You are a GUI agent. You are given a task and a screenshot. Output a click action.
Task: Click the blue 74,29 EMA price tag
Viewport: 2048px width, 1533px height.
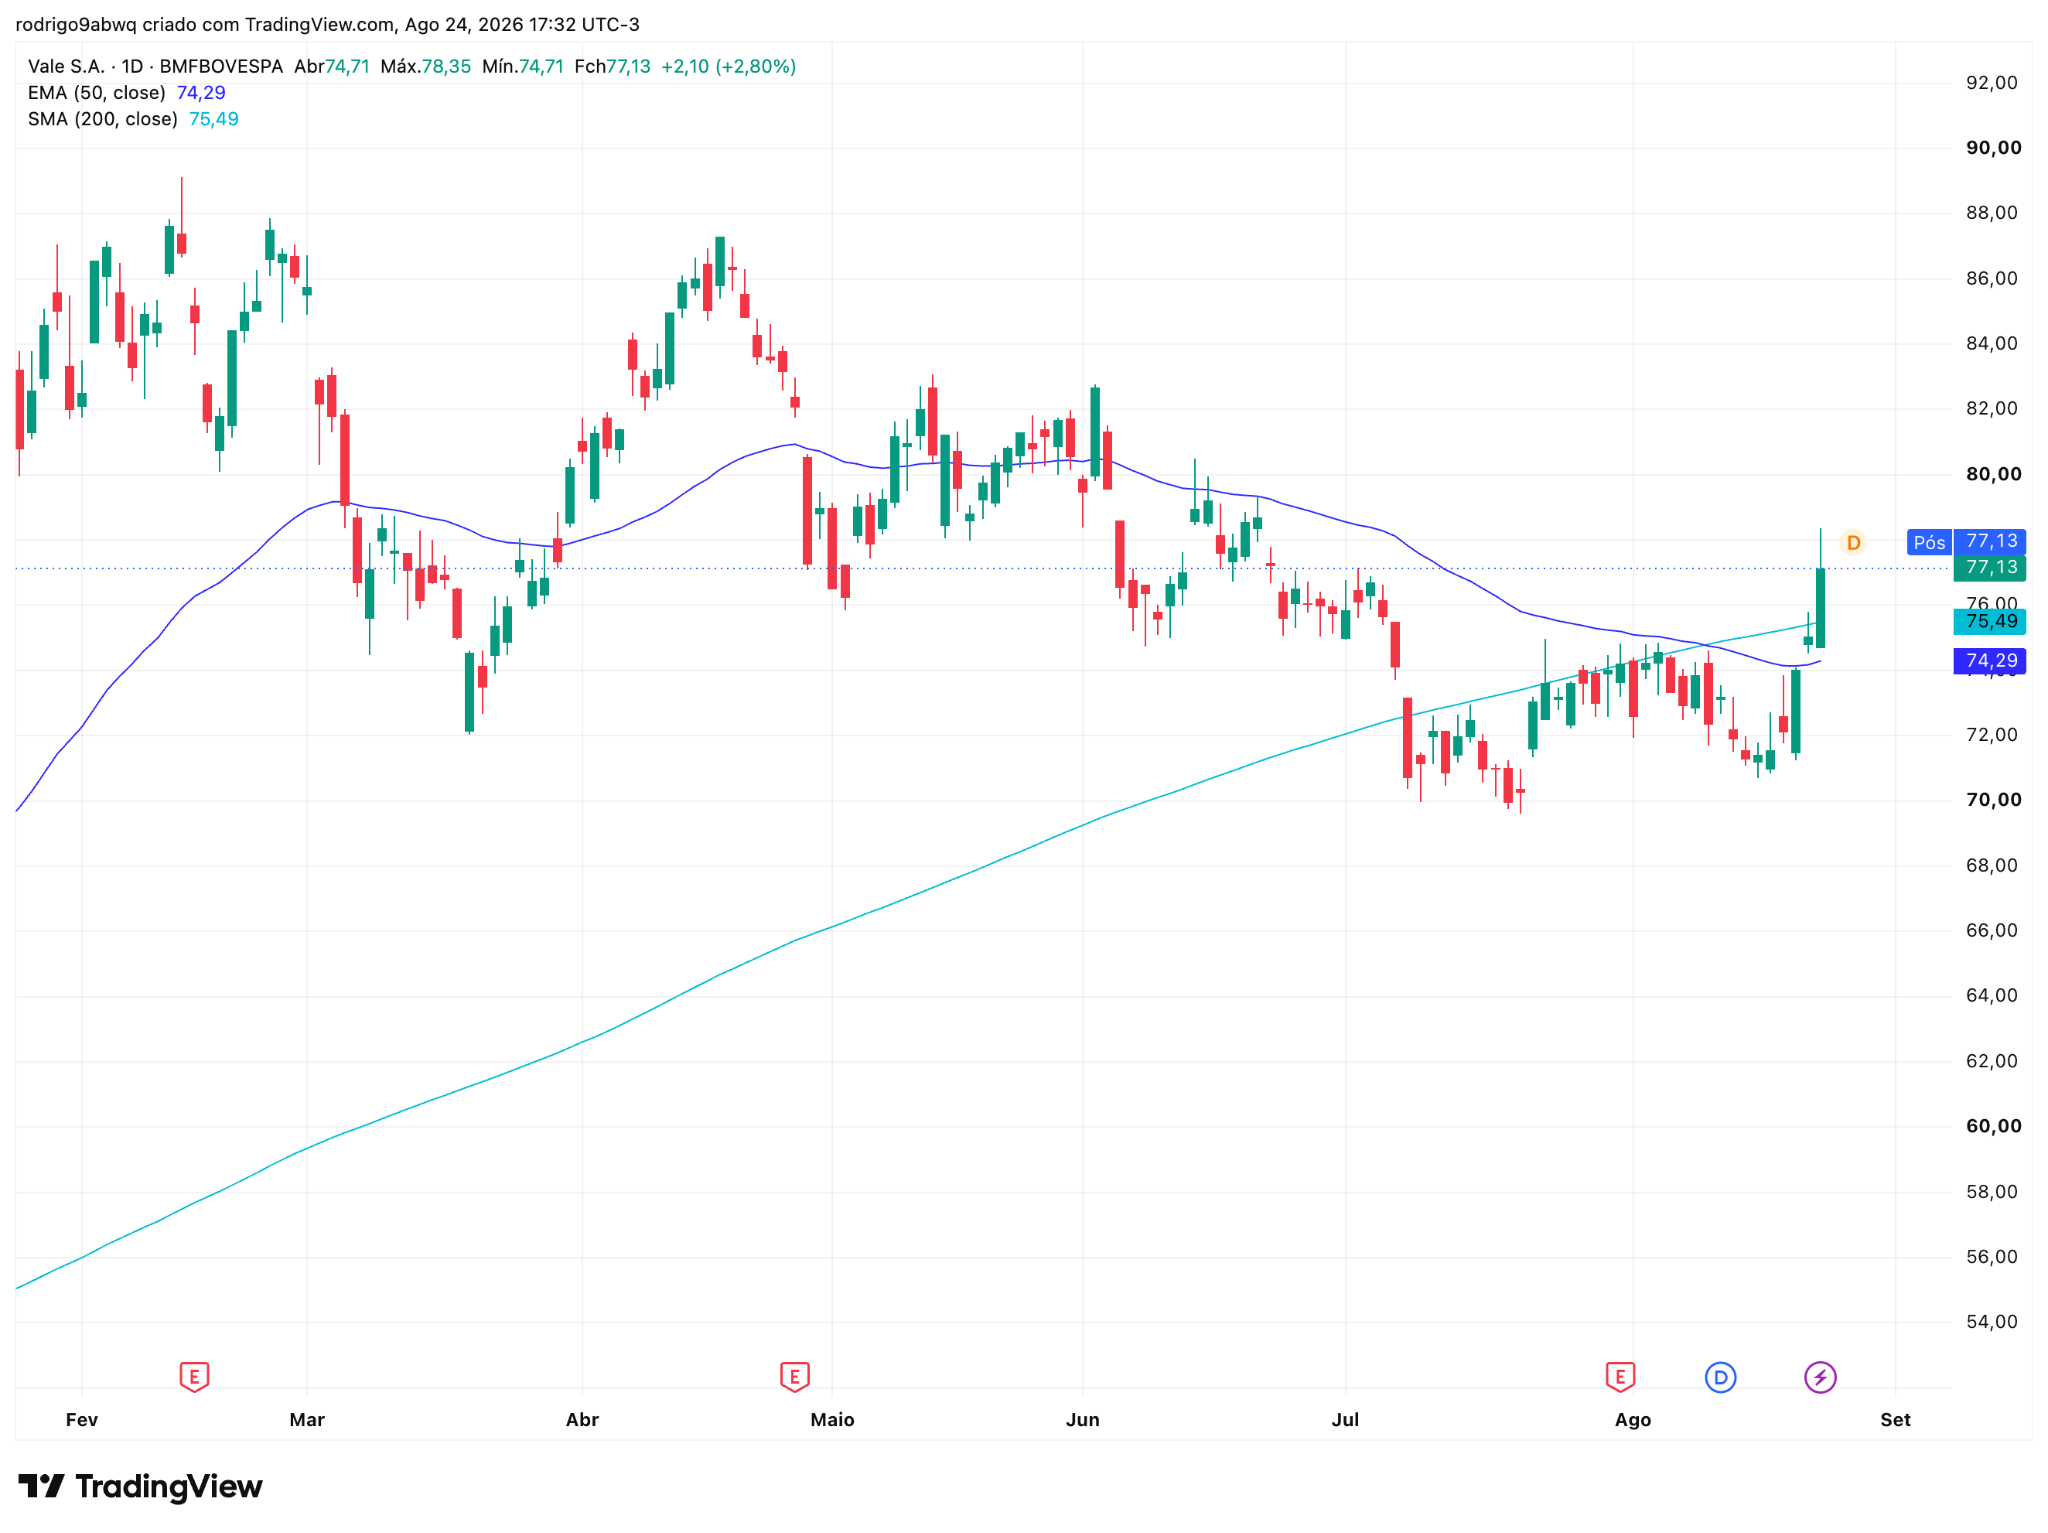[1990, 660]
